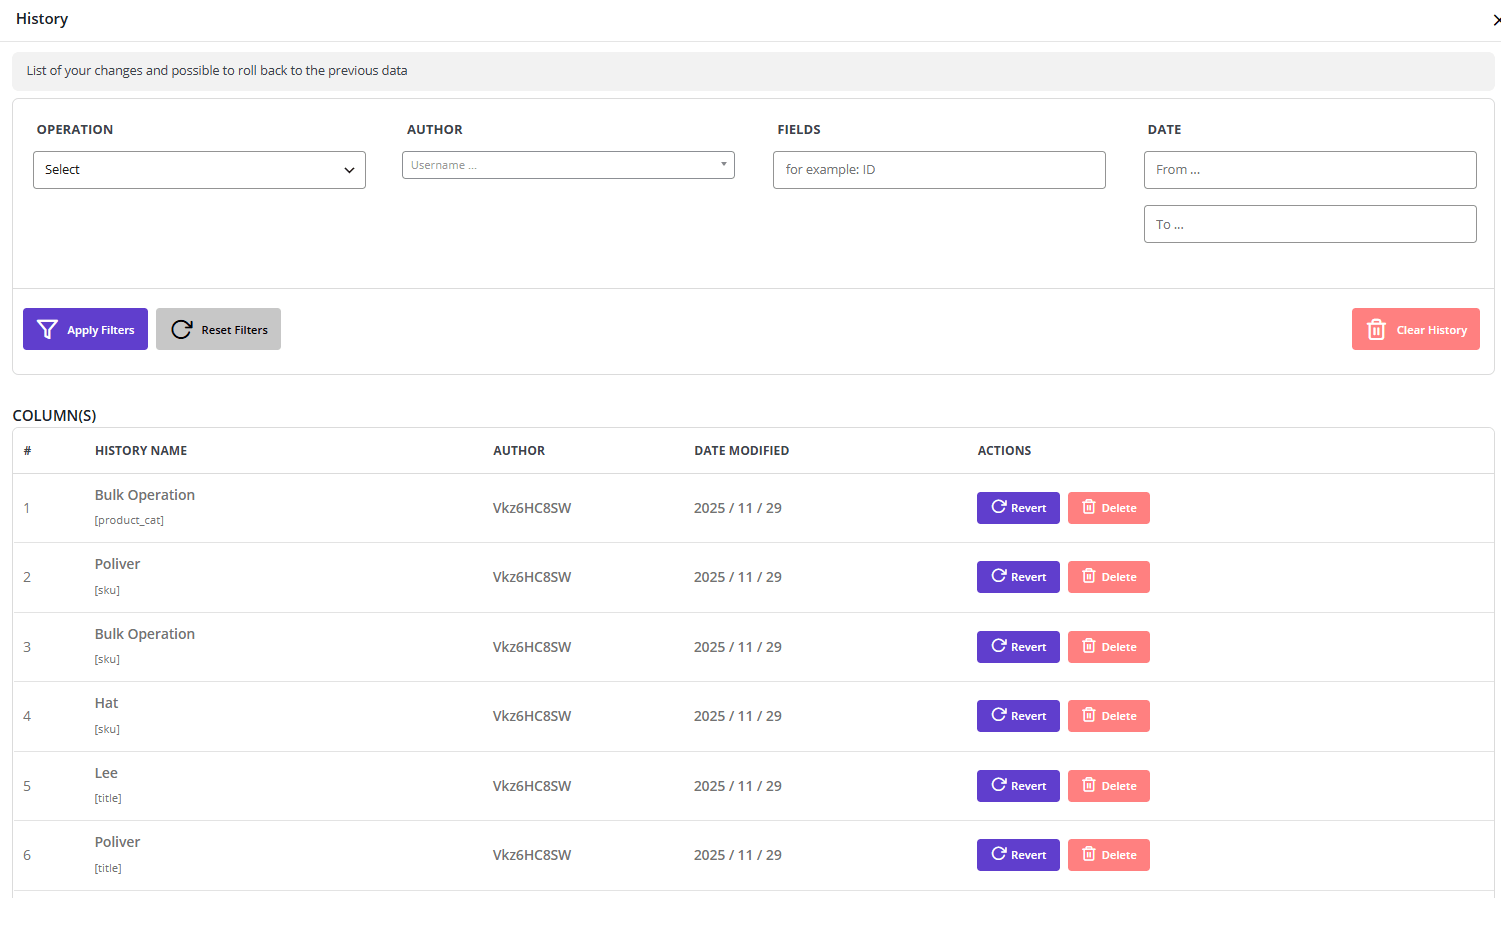Pick a To date

coord(1310,224)
